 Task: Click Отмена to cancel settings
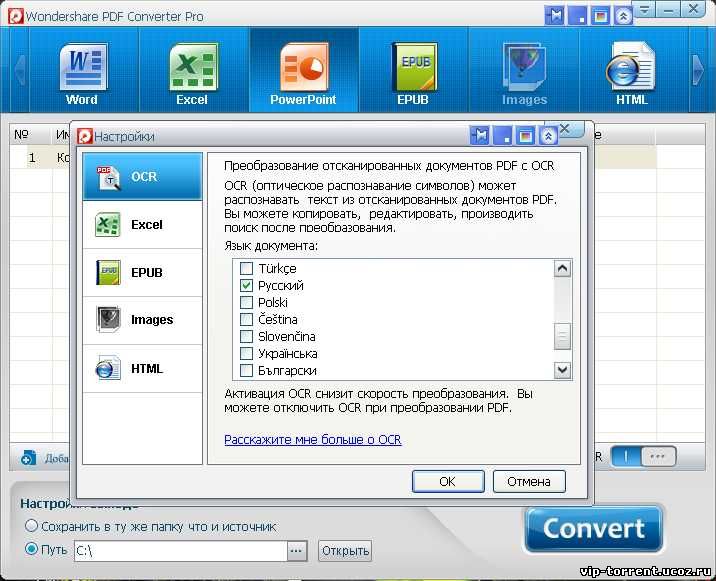(x=529, y=481)
